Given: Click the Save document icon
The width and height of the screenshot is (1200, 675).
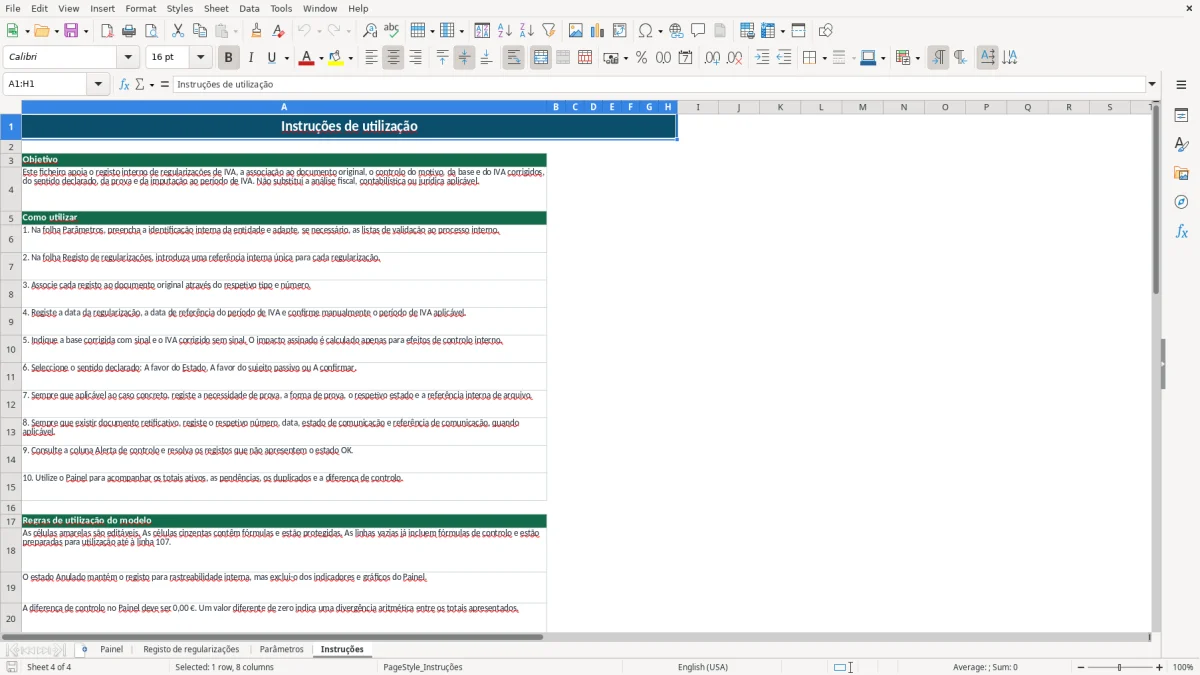Looking at the screenshot, I should (x=70, y=31).
